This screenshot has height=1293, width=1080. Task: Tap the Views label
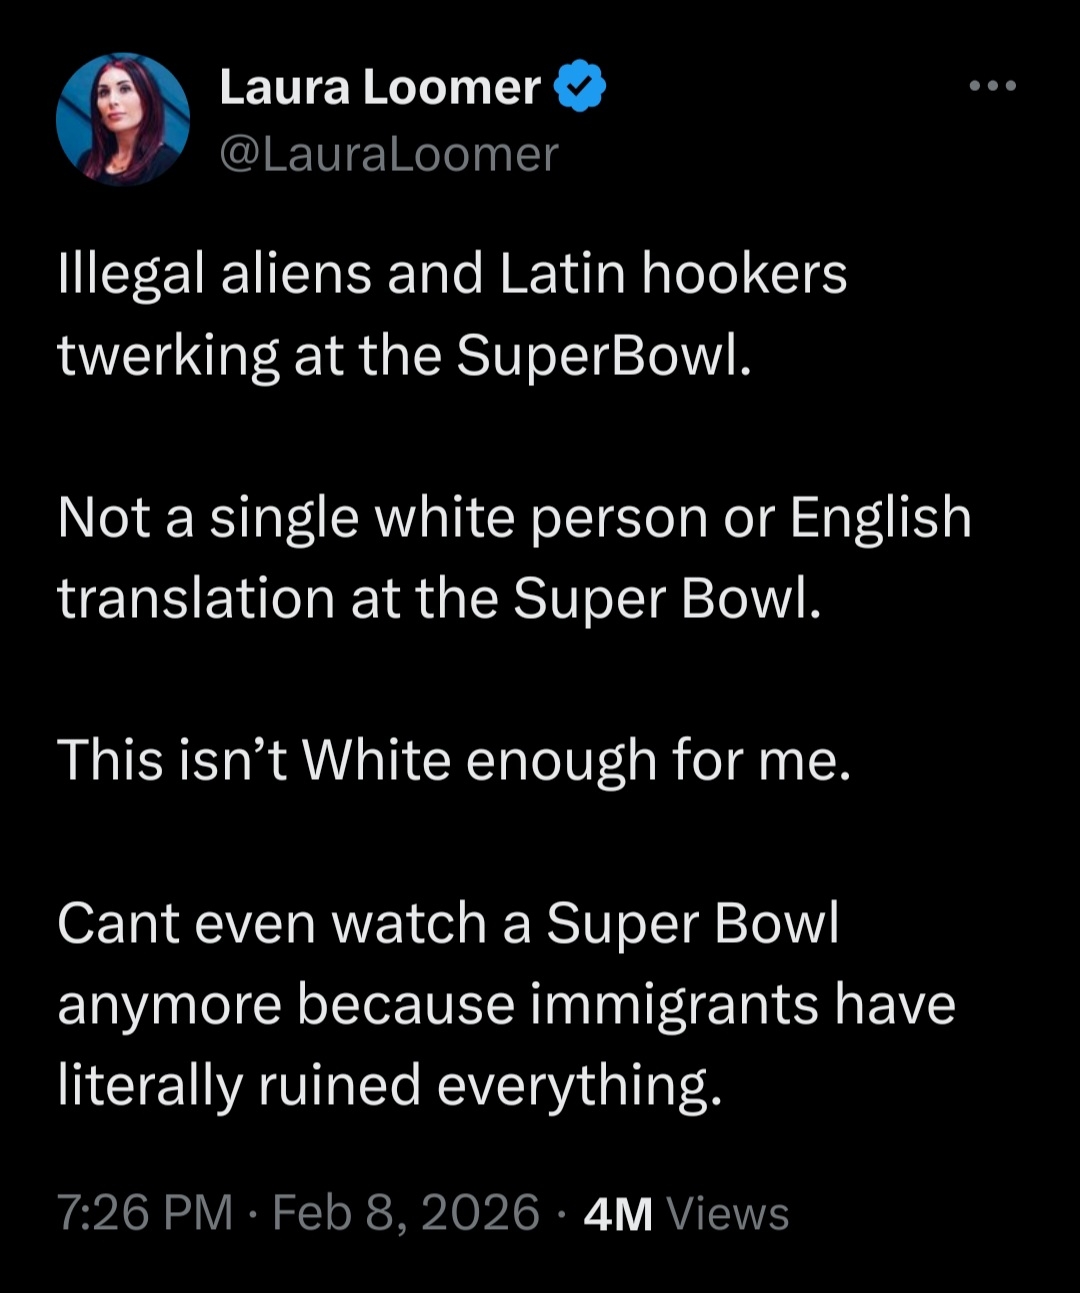coord(727,1214)
